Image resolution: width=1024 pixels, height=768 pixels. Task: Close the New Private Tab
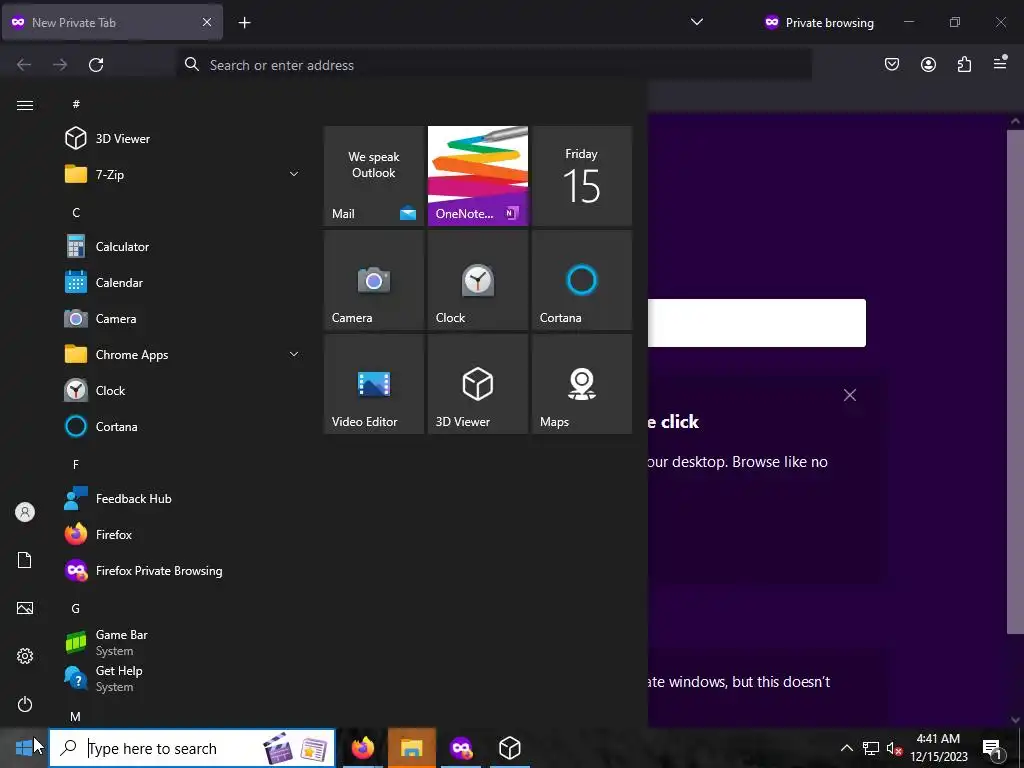click(206, 22)
